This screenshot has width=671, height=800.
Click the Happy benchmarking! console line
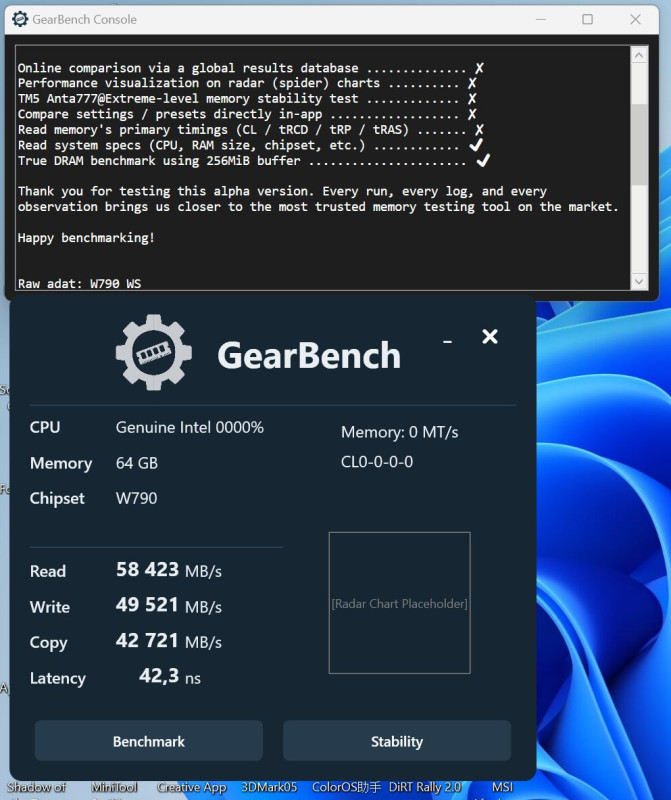click(x=86, y=238)
